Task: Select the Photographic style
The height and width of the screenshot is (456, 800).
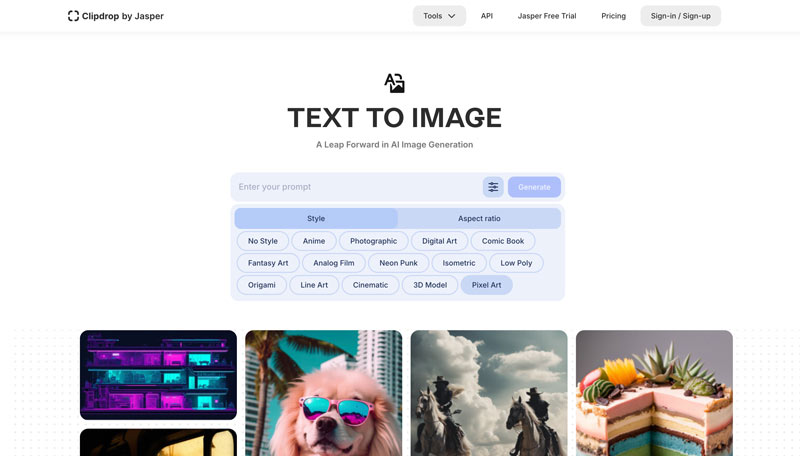Action: click(x=373, y=241)
